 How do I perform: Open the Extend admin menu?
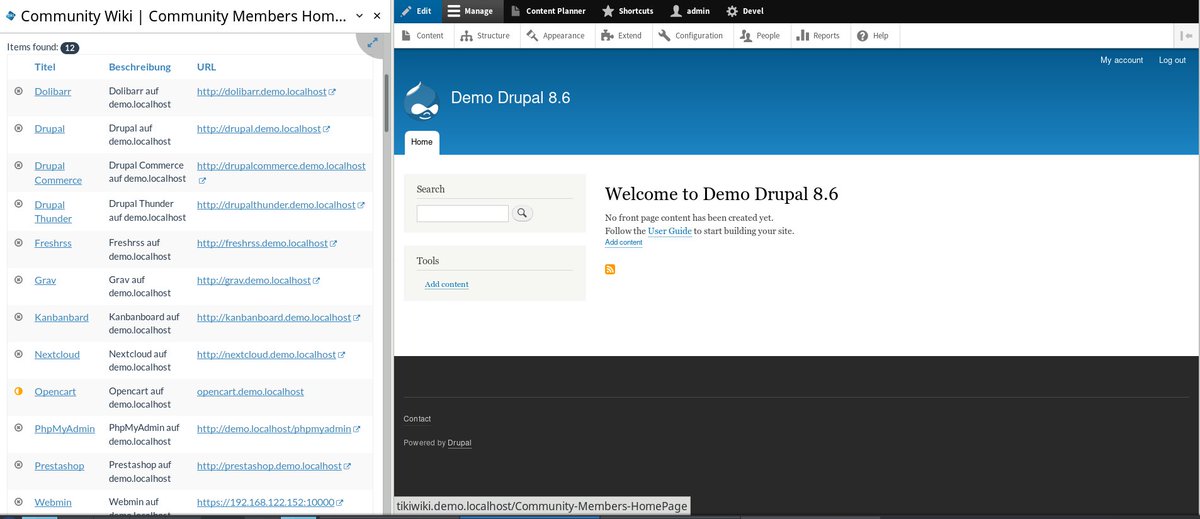(x=622, y=35)
